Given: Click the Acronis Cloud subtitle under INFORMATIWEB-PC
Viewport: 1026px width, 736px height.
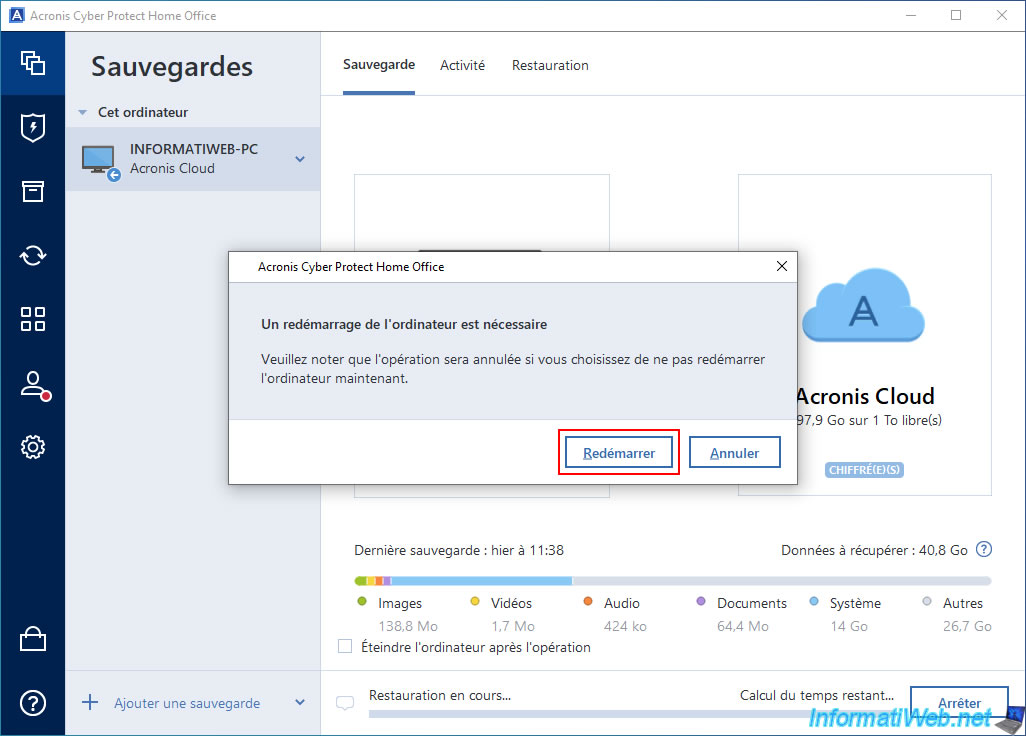Looking at the screenshot, I should tap(172, 168).
